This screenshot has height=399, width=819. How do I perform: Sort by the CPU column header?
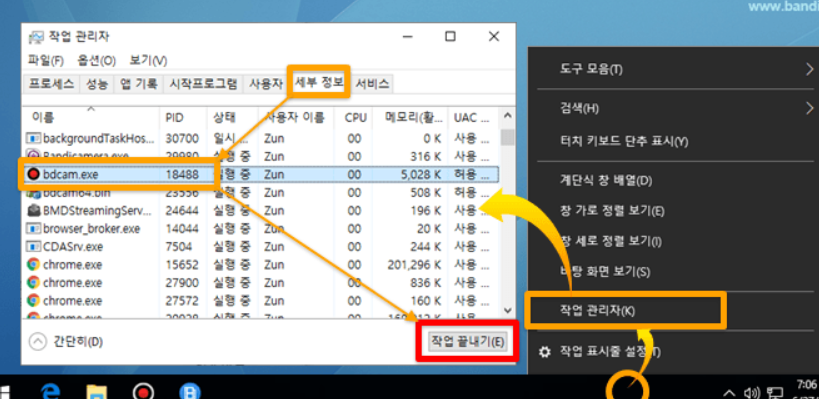(x=353, y=118)
